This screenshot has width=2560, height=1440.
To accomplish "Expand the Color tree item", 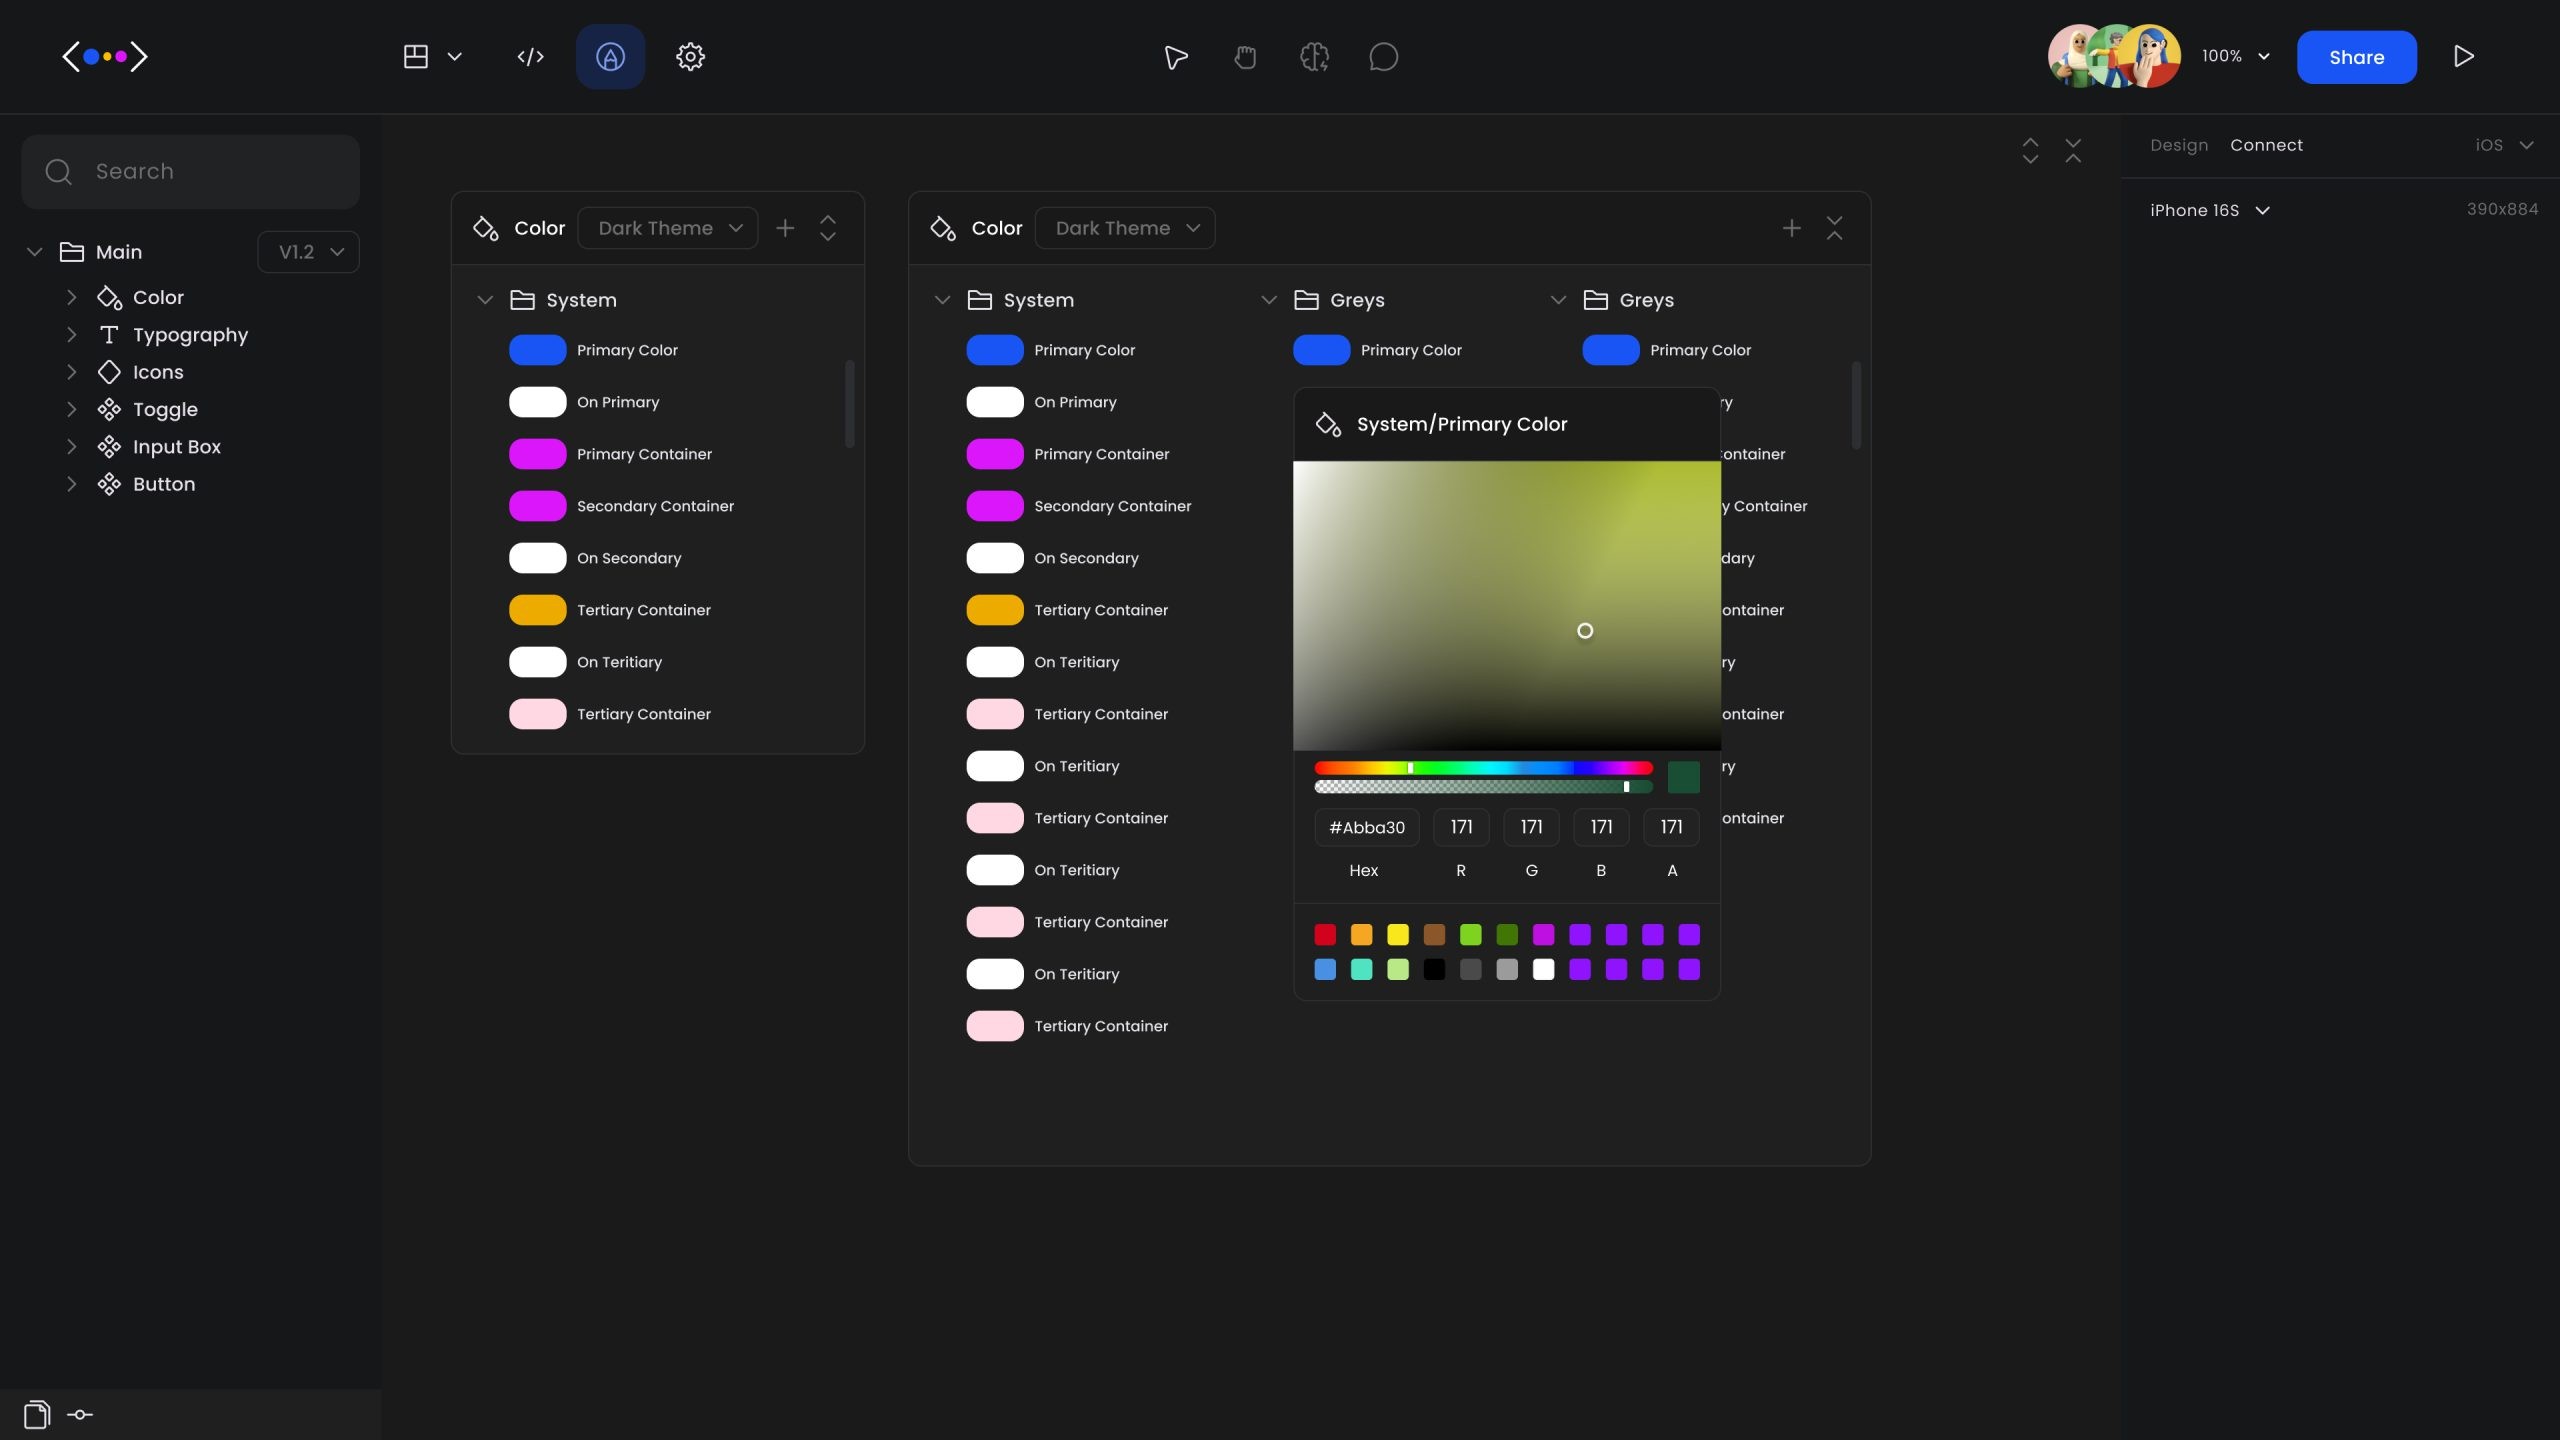I will tap(71, 297).
